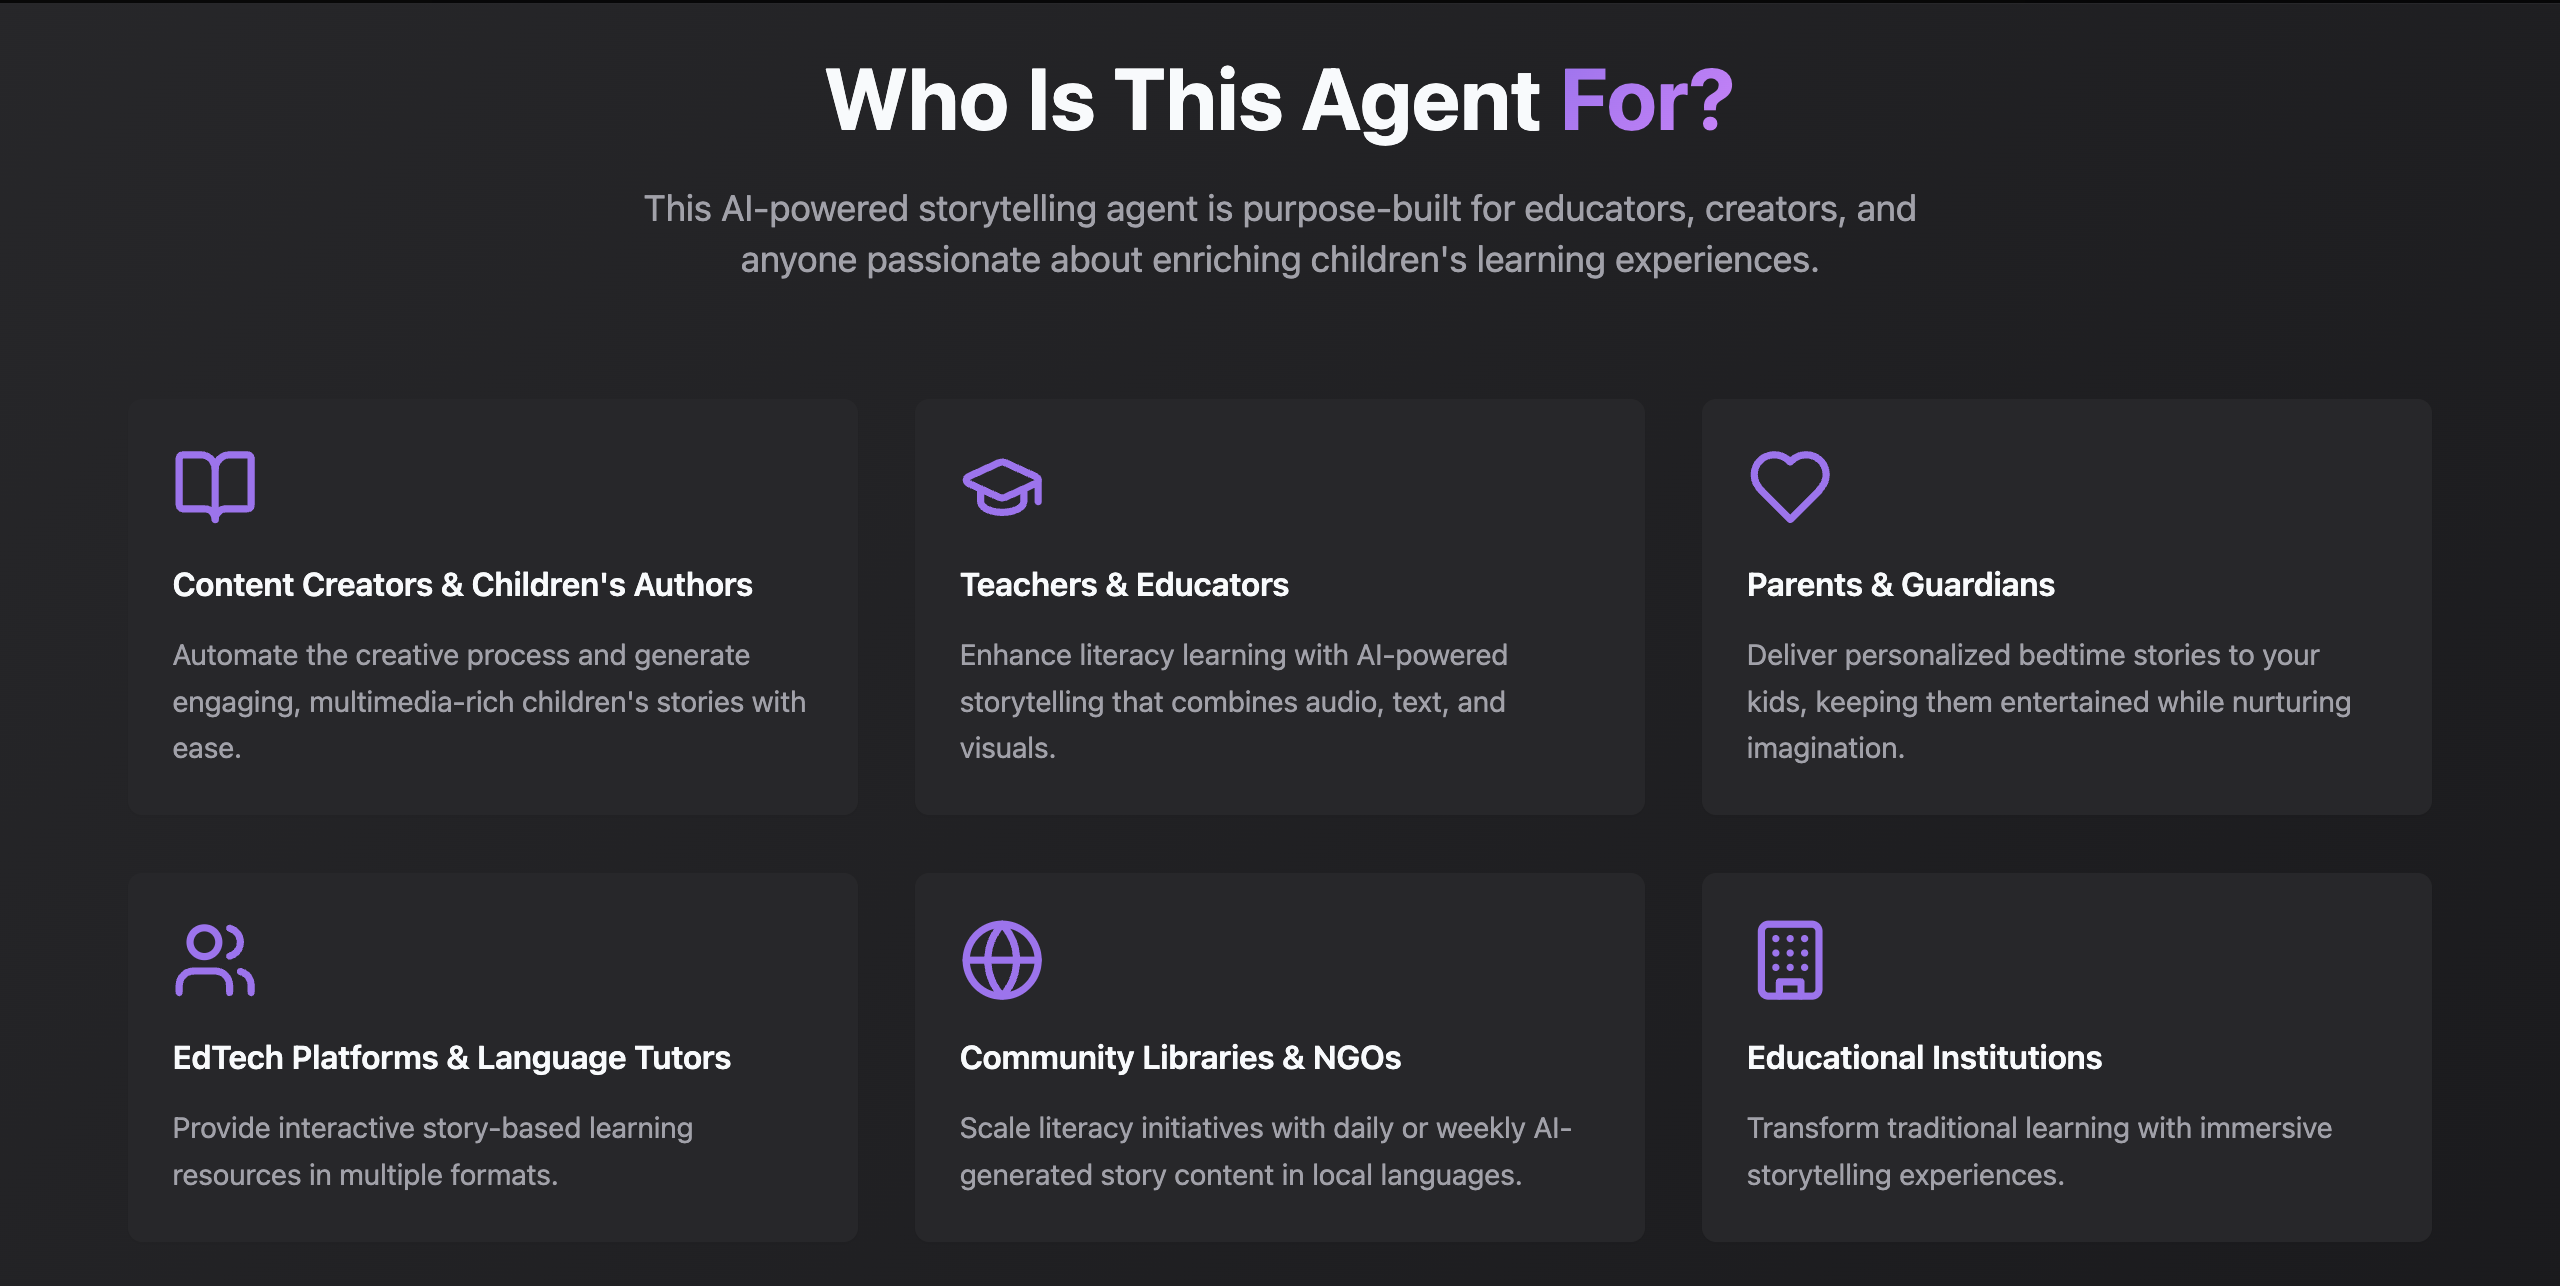The image size is (2560, 1286).
Task: Click the subtitle about AI-powered storytelling agent
Action: click(x=1279, y=234)
